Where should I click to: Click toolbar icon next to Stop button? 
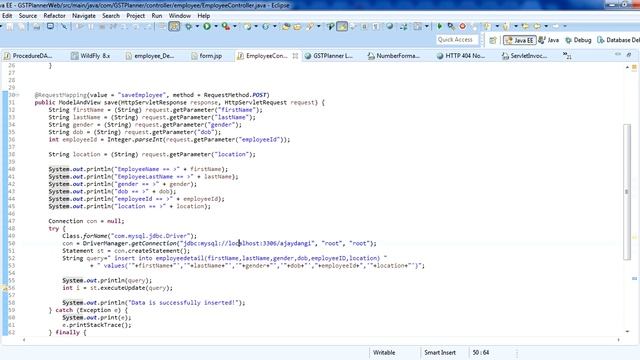pyautogui.click(x=474, y=27)
